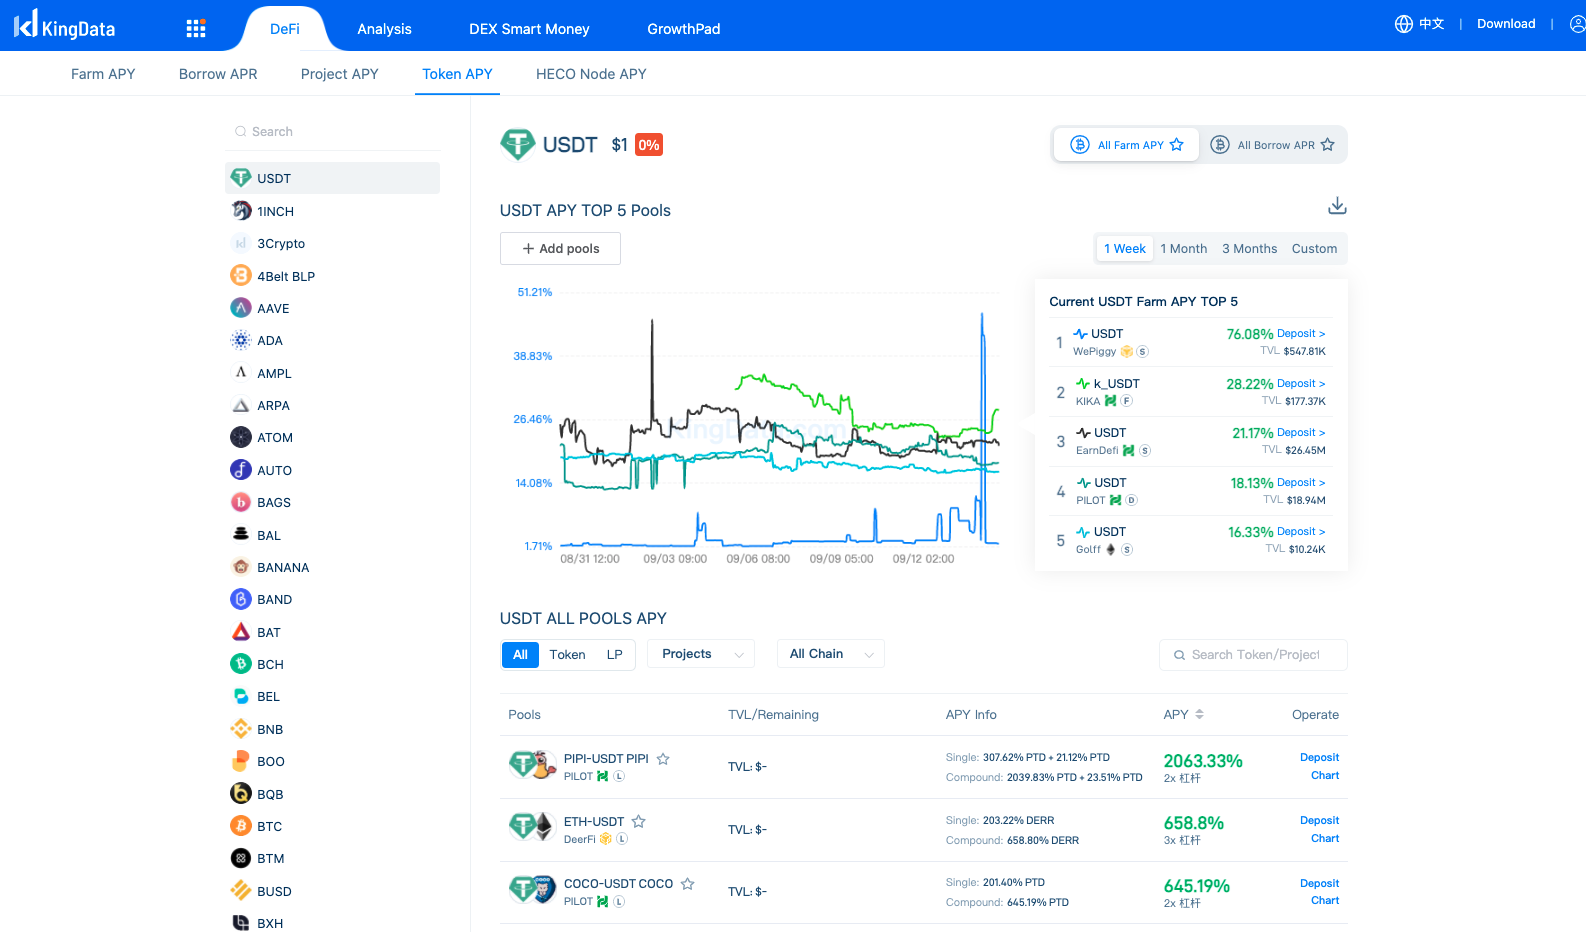The height and width of the screenshot is (932, 1586).
Task: Select ATOM token icon
Action: pos(241,437)
